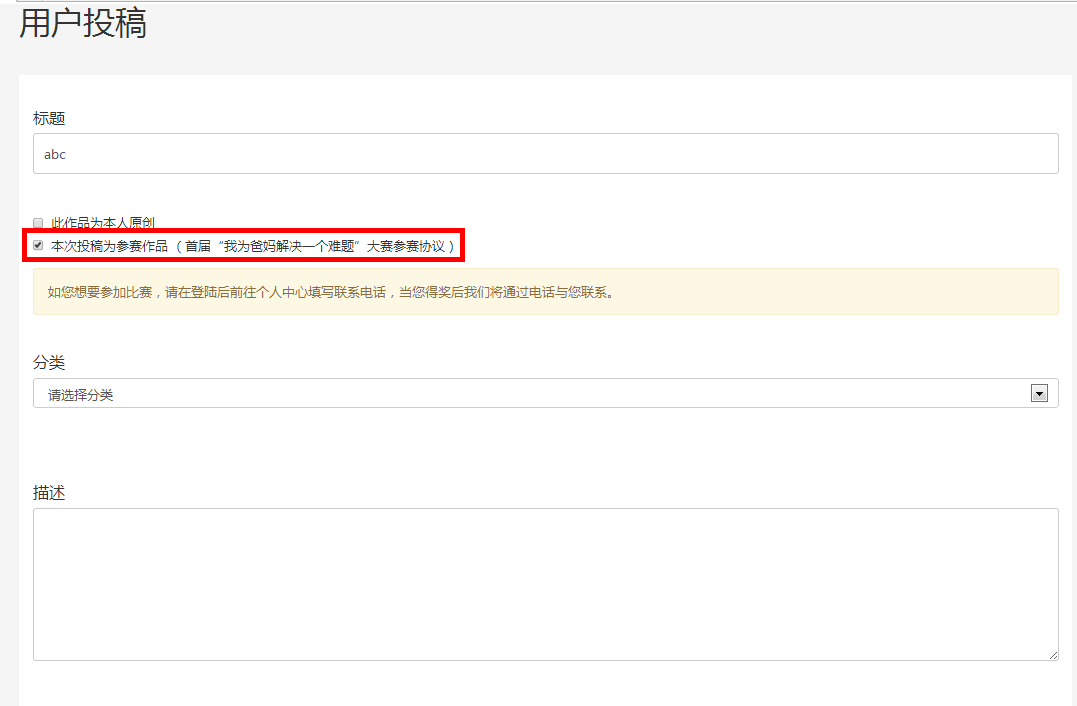Click the 此作品为本人原创 label text

pyautogui.click(x=103, y=223)
